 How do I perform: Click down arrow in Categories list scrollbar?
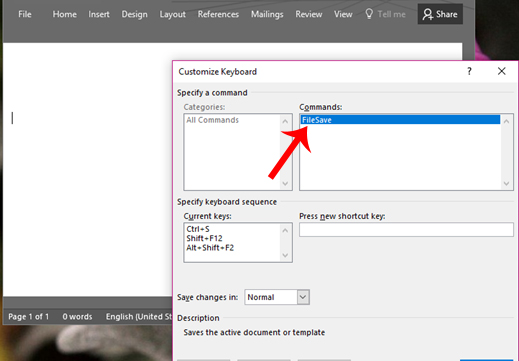click(x=285, y=183)
